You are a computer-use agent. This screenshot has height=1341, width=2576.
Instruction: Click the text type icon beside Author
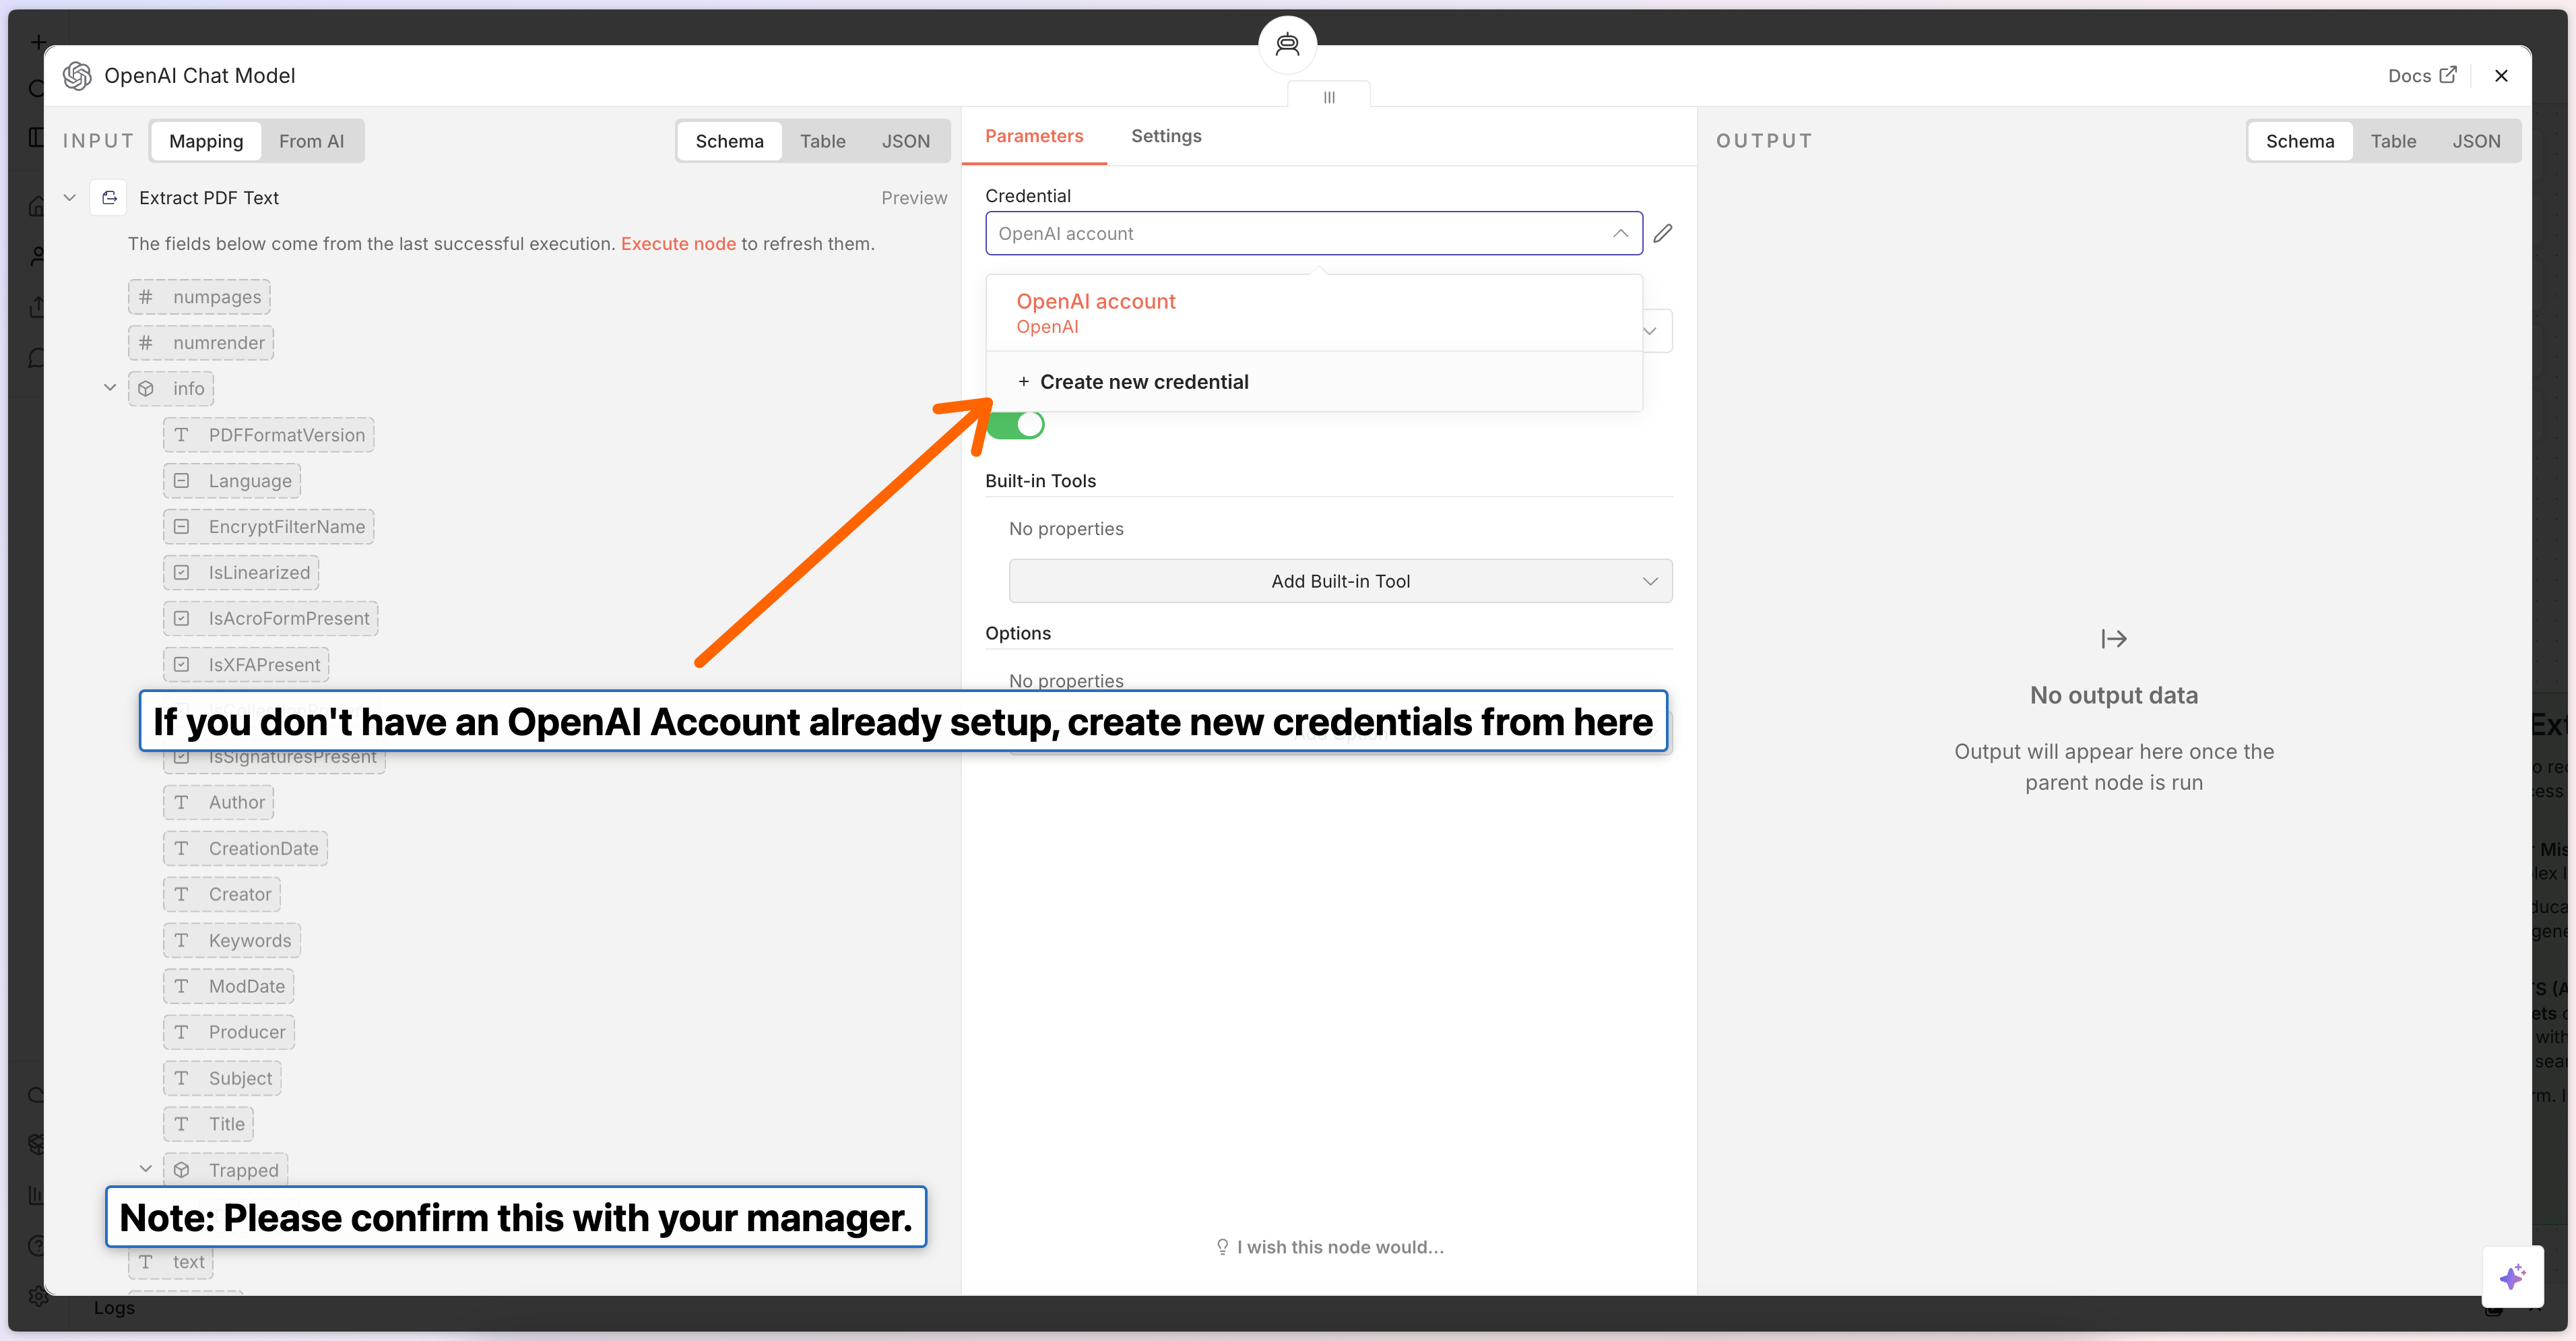coord(181,802)
